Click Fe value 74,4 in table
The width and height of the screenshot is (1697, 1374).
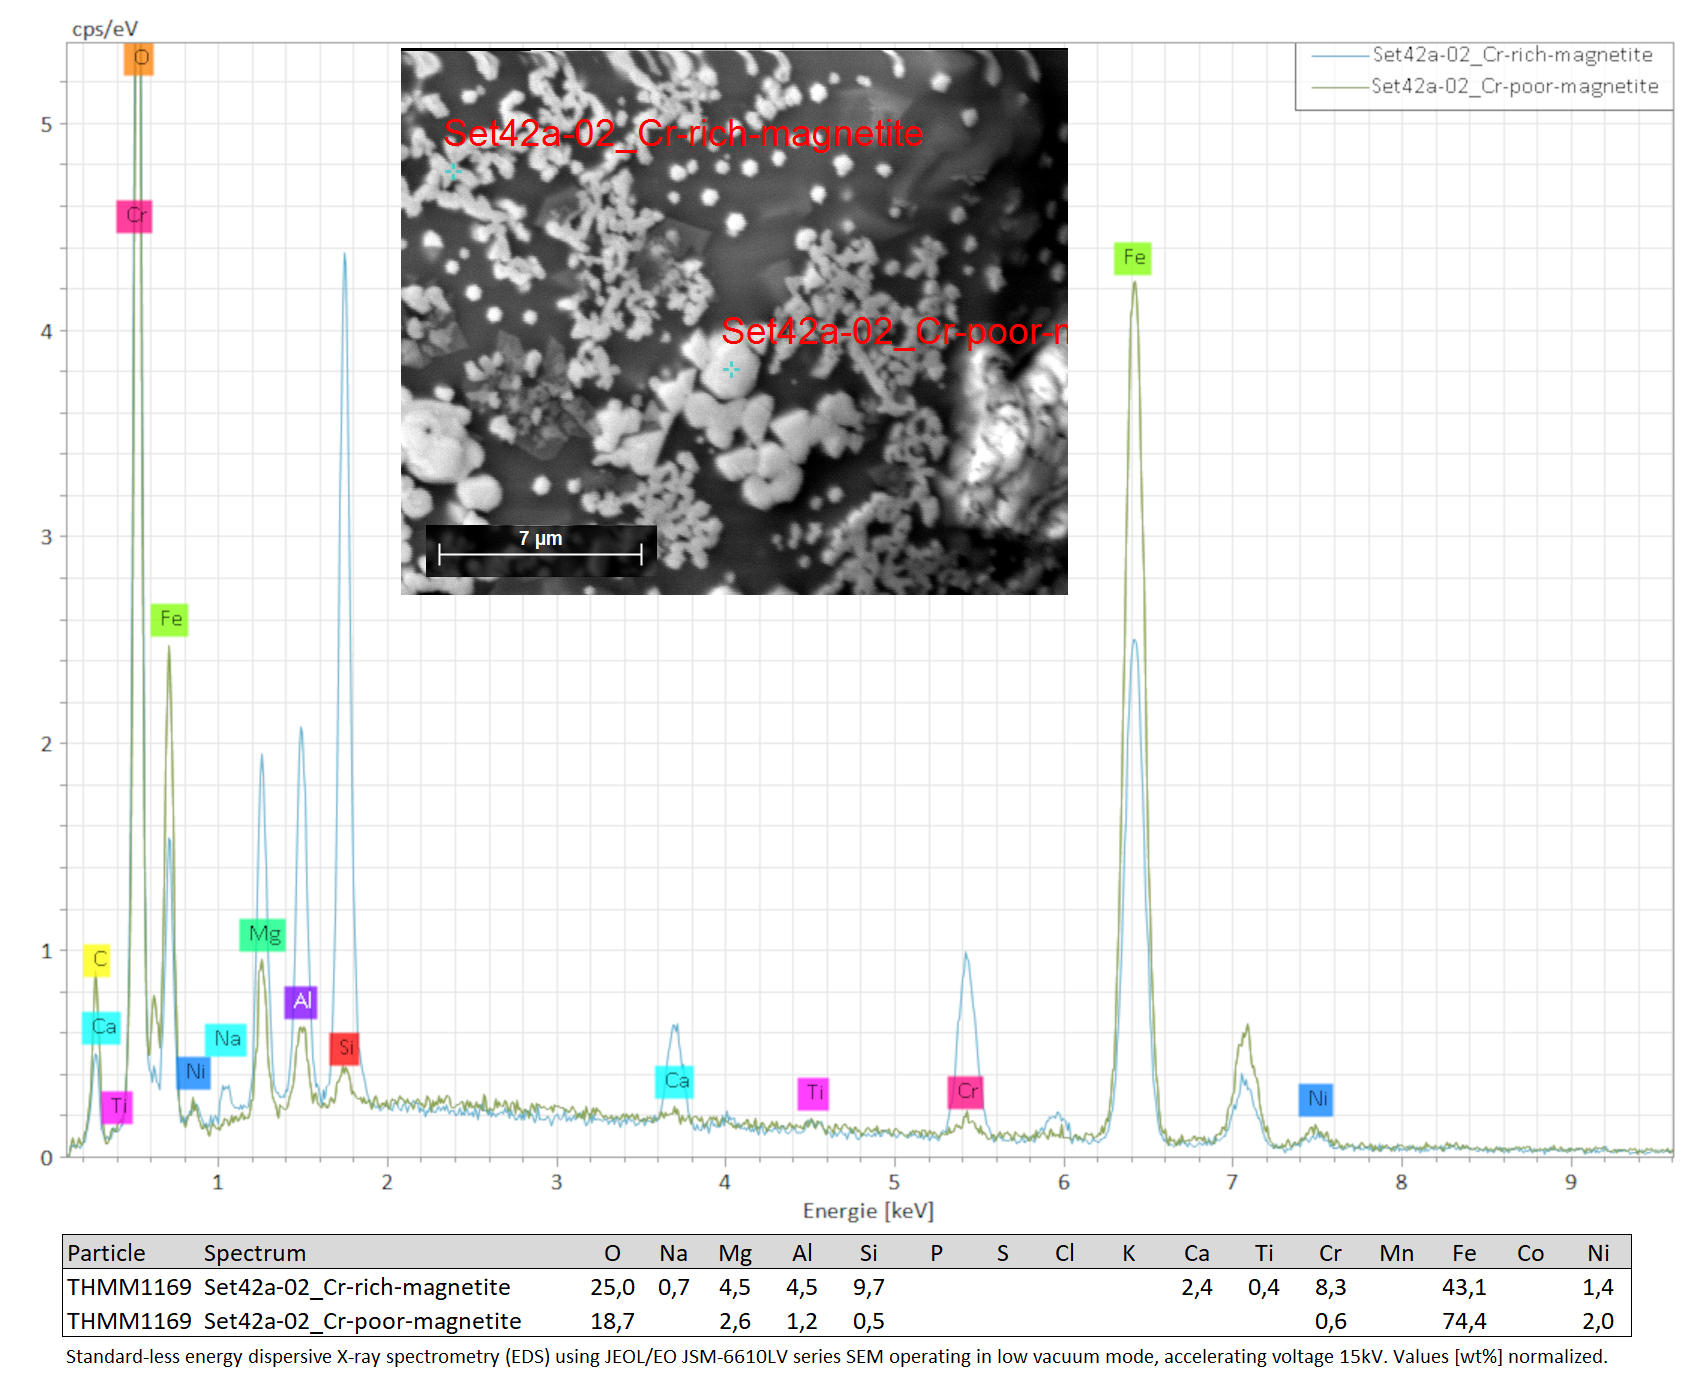1464,1321
